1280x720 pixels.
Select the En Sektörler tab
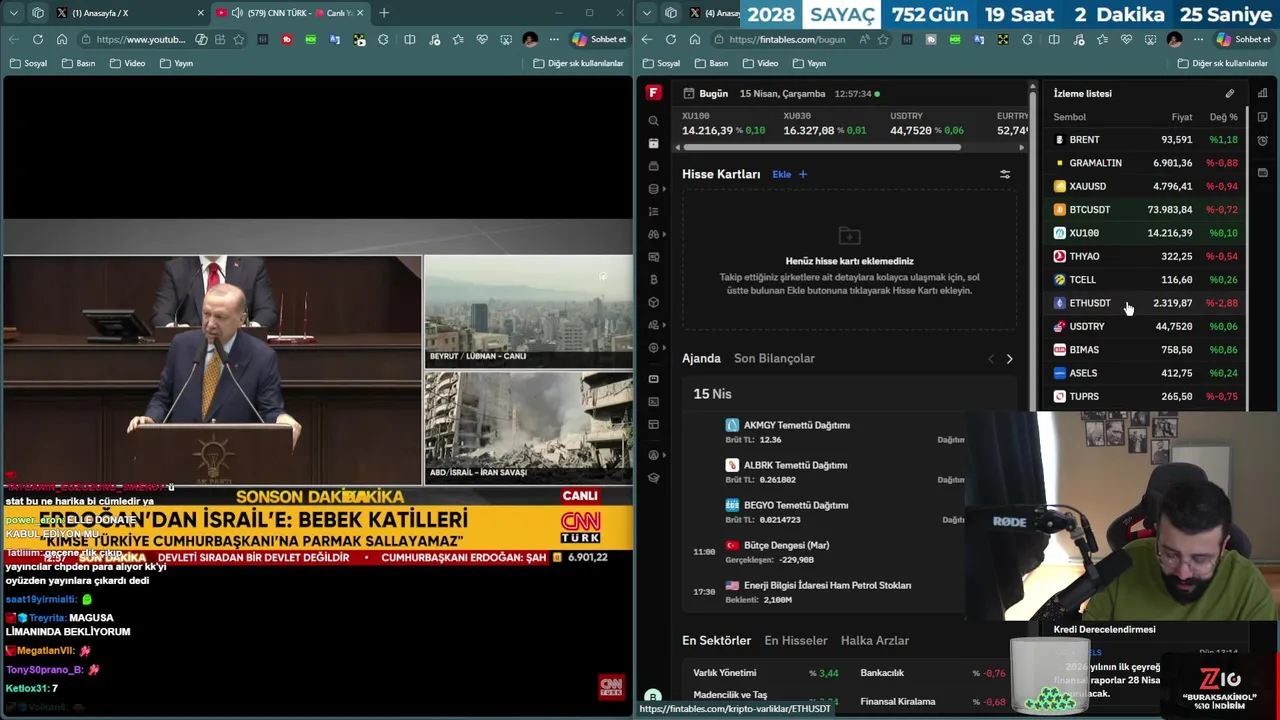point(716,640)
